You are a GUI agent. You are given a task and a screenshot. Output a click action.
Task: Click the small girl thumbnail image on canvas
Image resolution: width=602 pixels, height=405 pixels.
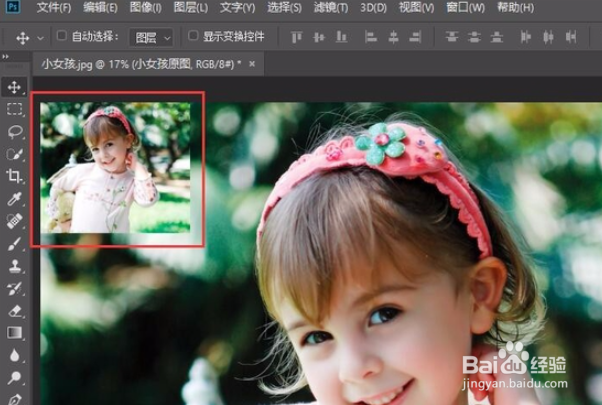coord(115,167)
